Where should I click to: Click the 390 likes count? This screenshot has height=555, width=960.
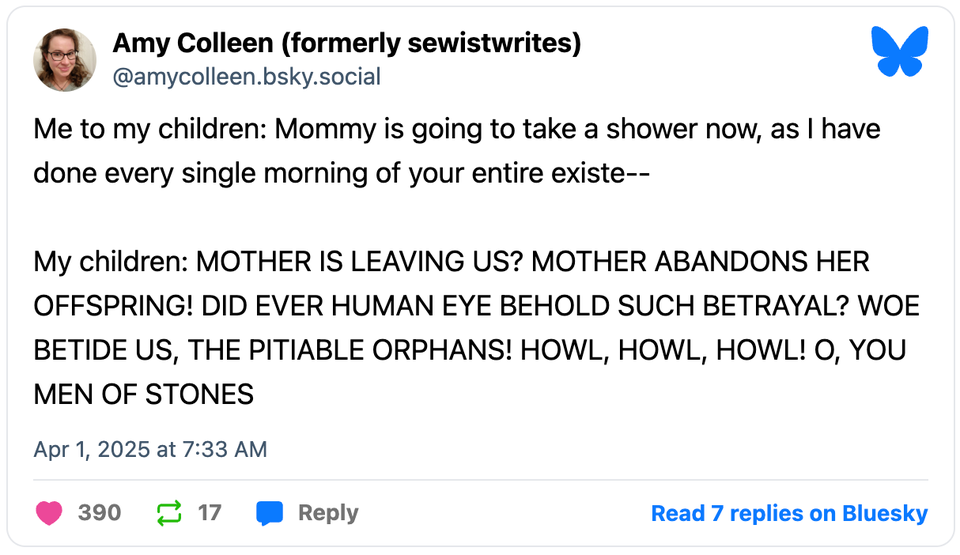(x=99, y=513)
